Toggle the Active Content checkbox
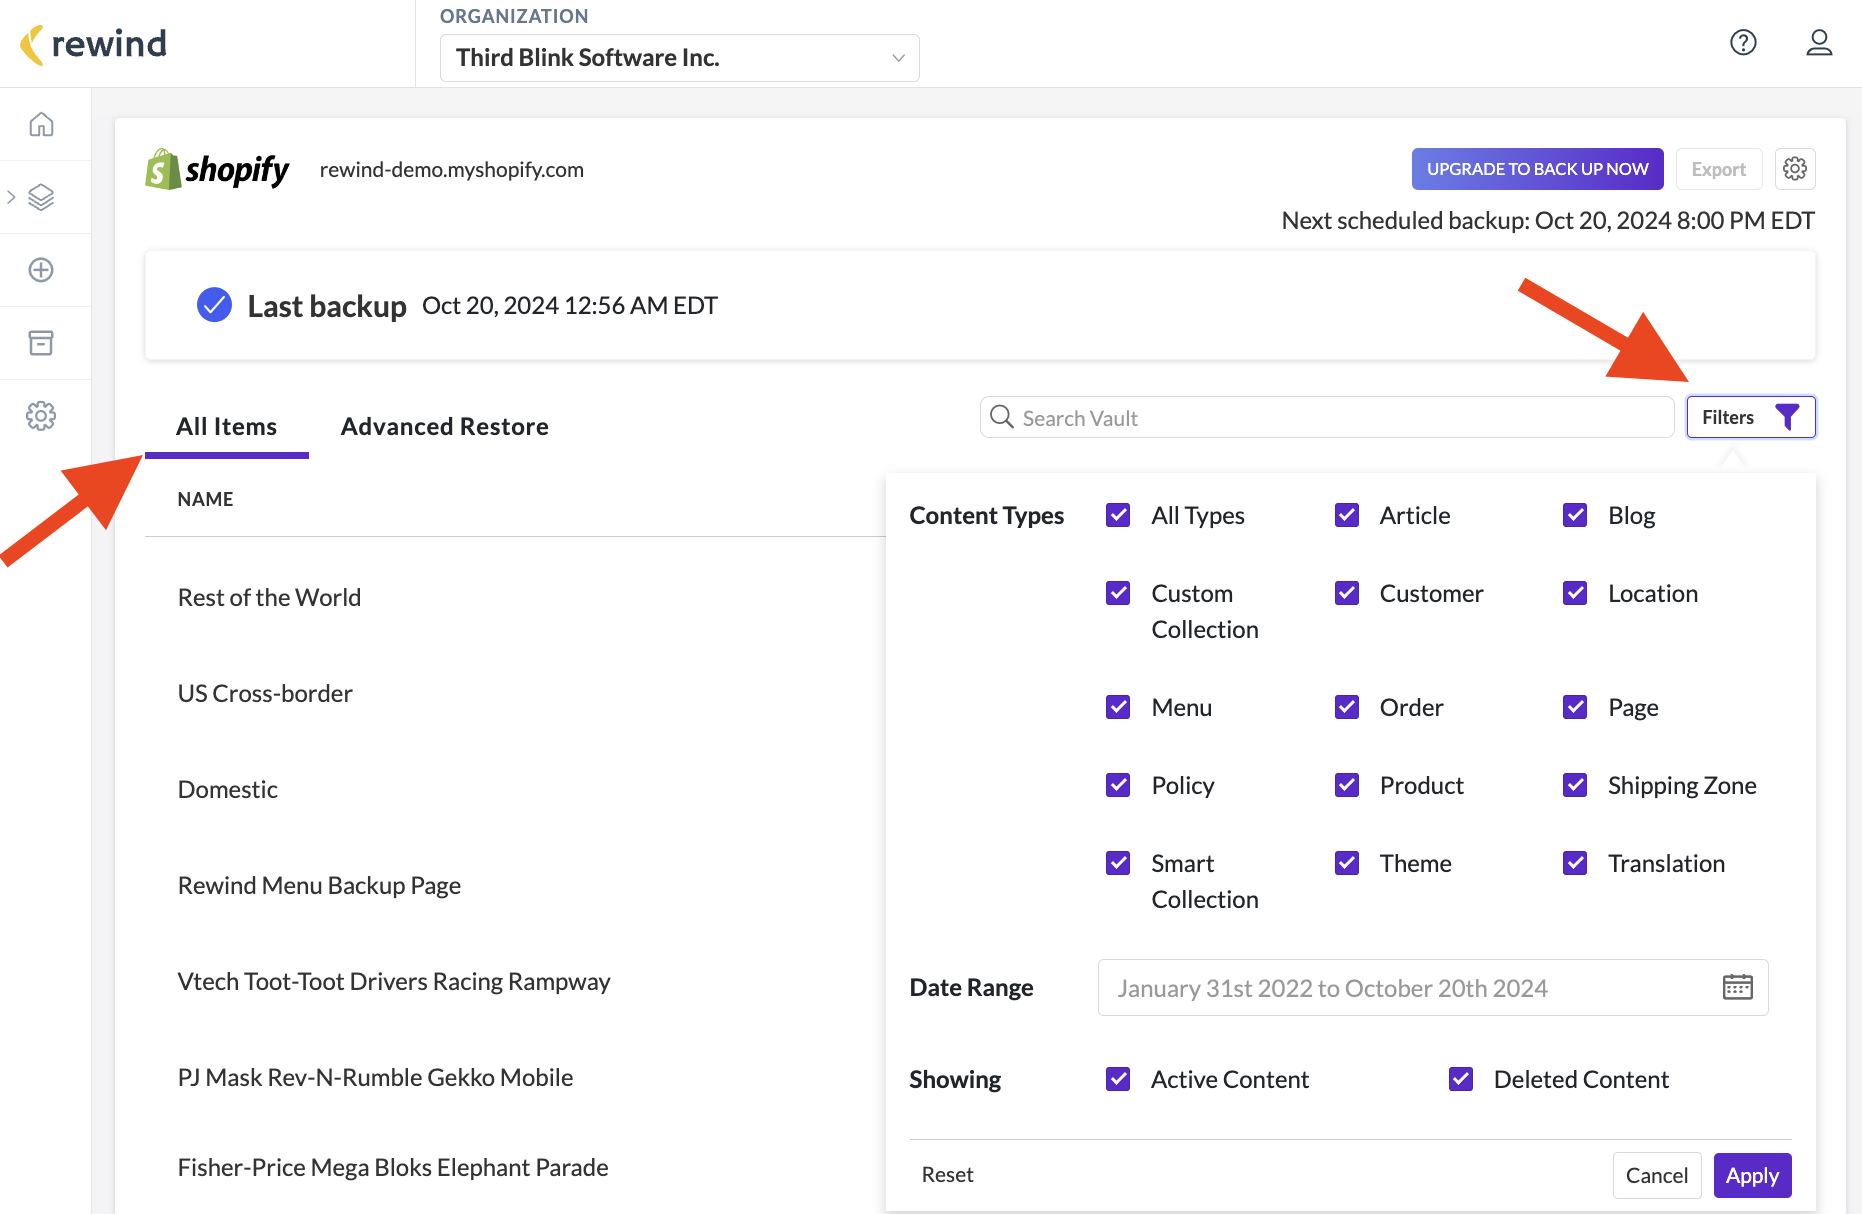The width and height of the screenshot is (1862, 1214). pos(1118,1079)
